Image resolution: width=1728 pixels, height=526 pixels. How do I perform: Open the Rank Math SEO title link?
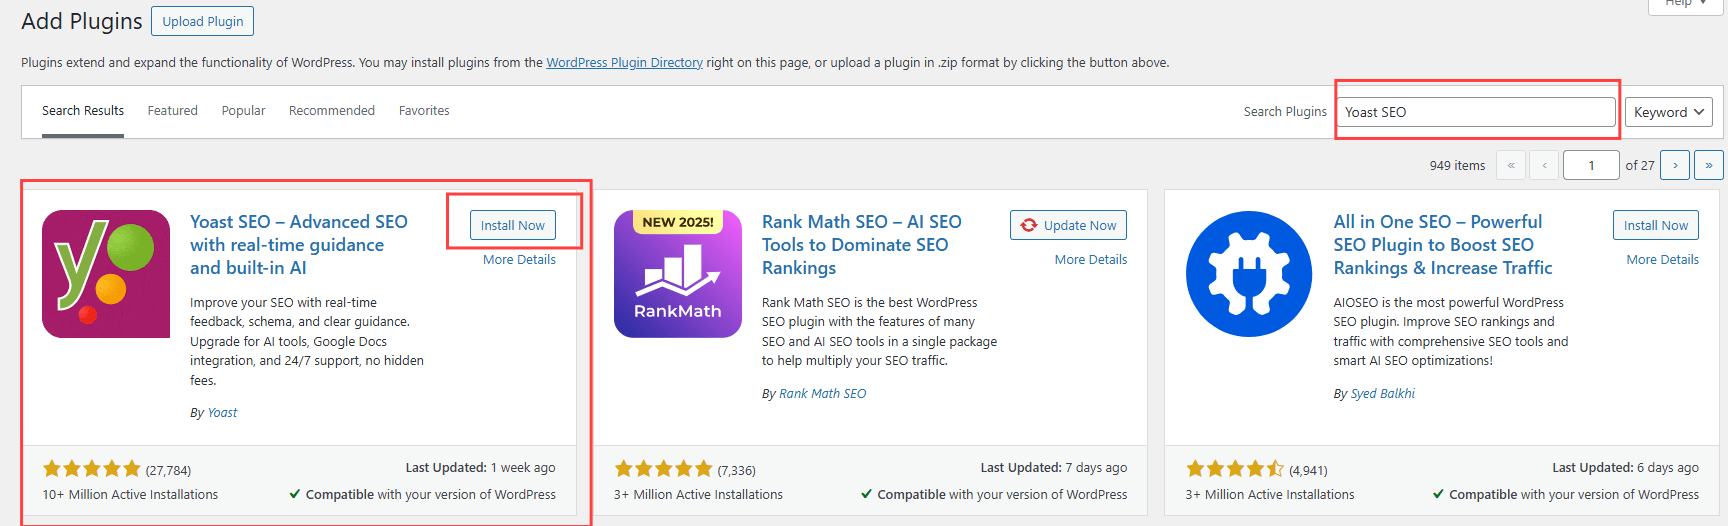pyautogui.click(x=862, y=245)
